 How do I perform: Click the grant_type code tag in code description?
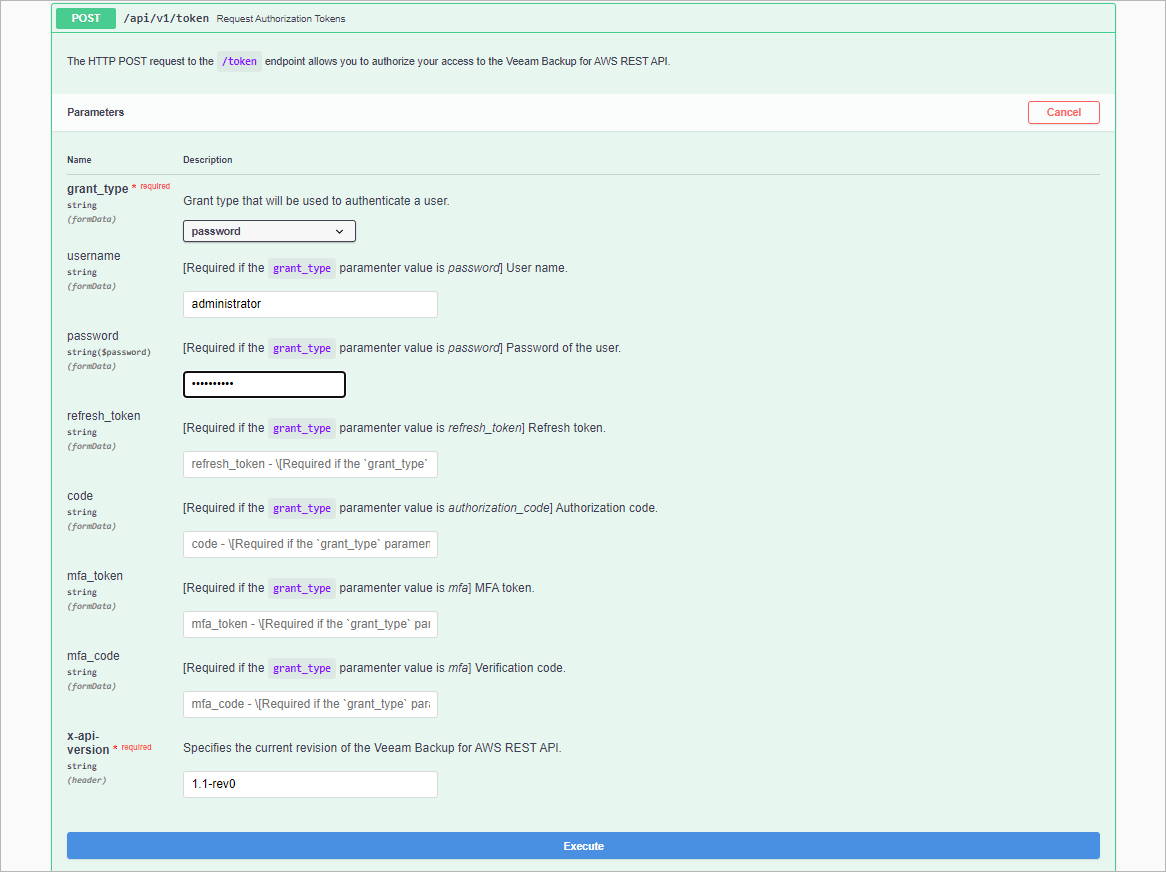click(x=302, y=508)
